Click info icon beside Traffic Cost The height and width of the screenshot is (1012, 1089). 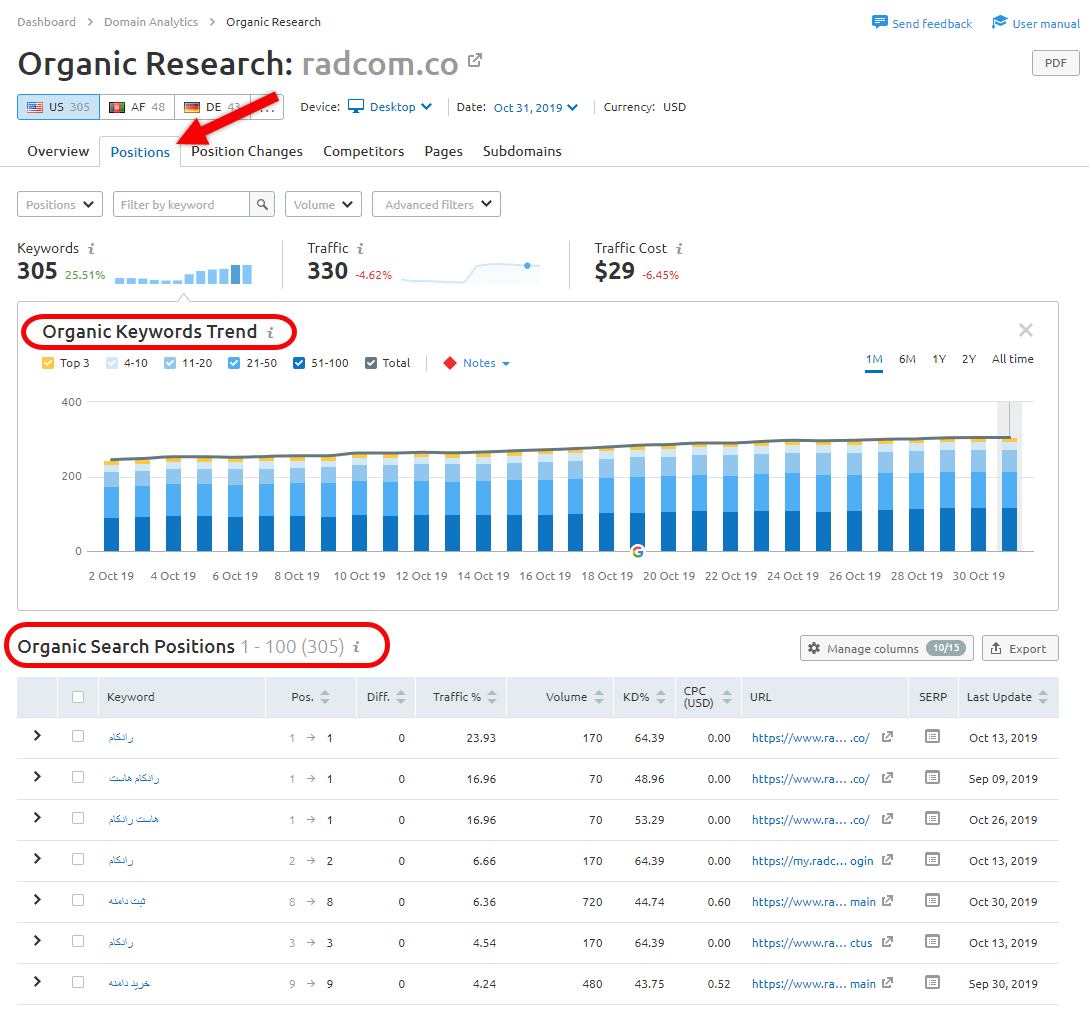tap(679, 249)
